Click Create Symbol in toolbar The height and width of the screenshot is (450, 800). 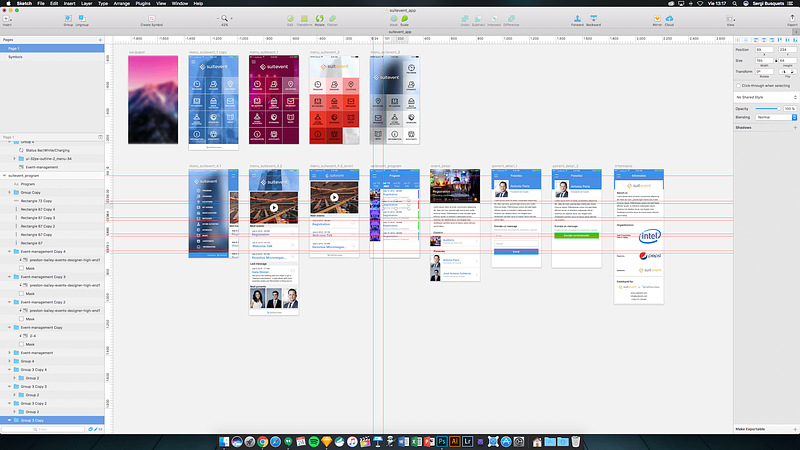[152, 19]
